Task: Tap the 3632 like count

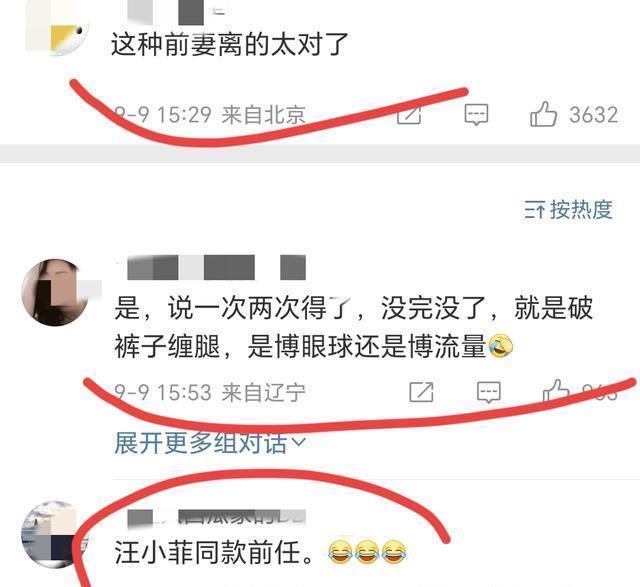Action: (x=594, y=115)
